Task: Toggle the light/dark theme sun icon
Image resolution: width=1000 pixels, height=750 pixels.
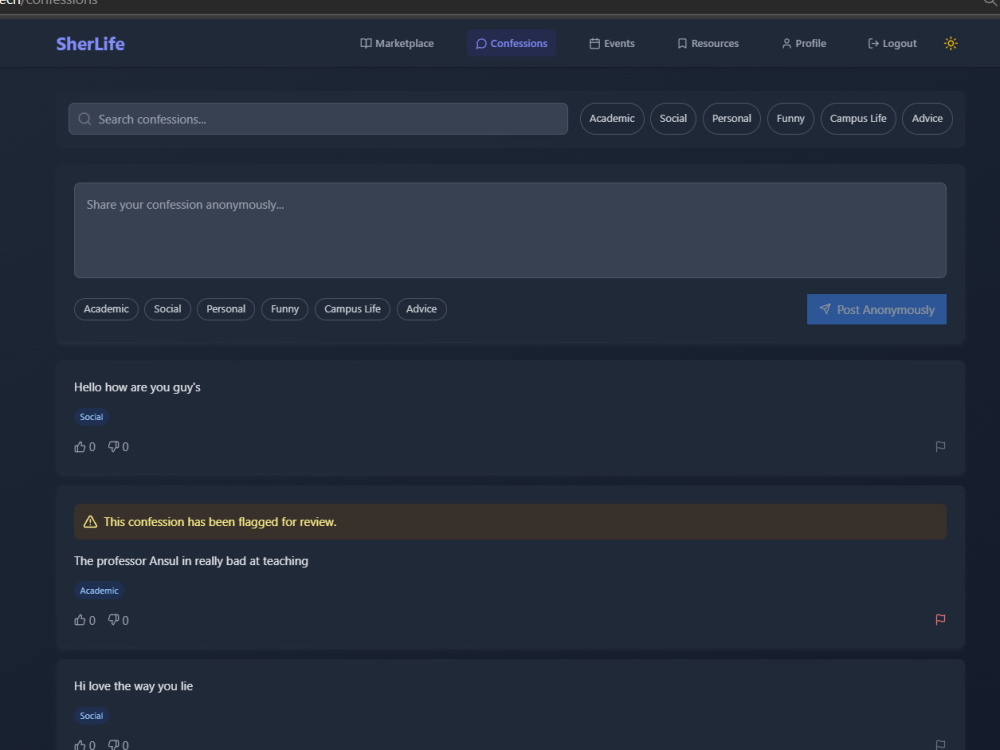Action: [x=950, y=43]
